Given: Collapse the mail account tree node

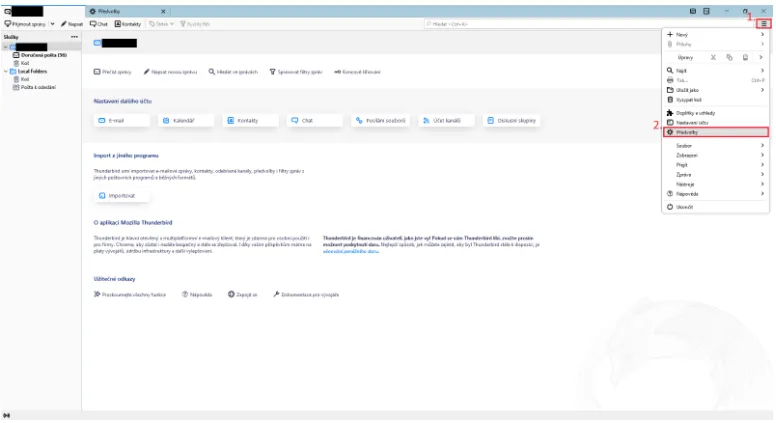Looking at the screenshot, I should tap(6, 47).
